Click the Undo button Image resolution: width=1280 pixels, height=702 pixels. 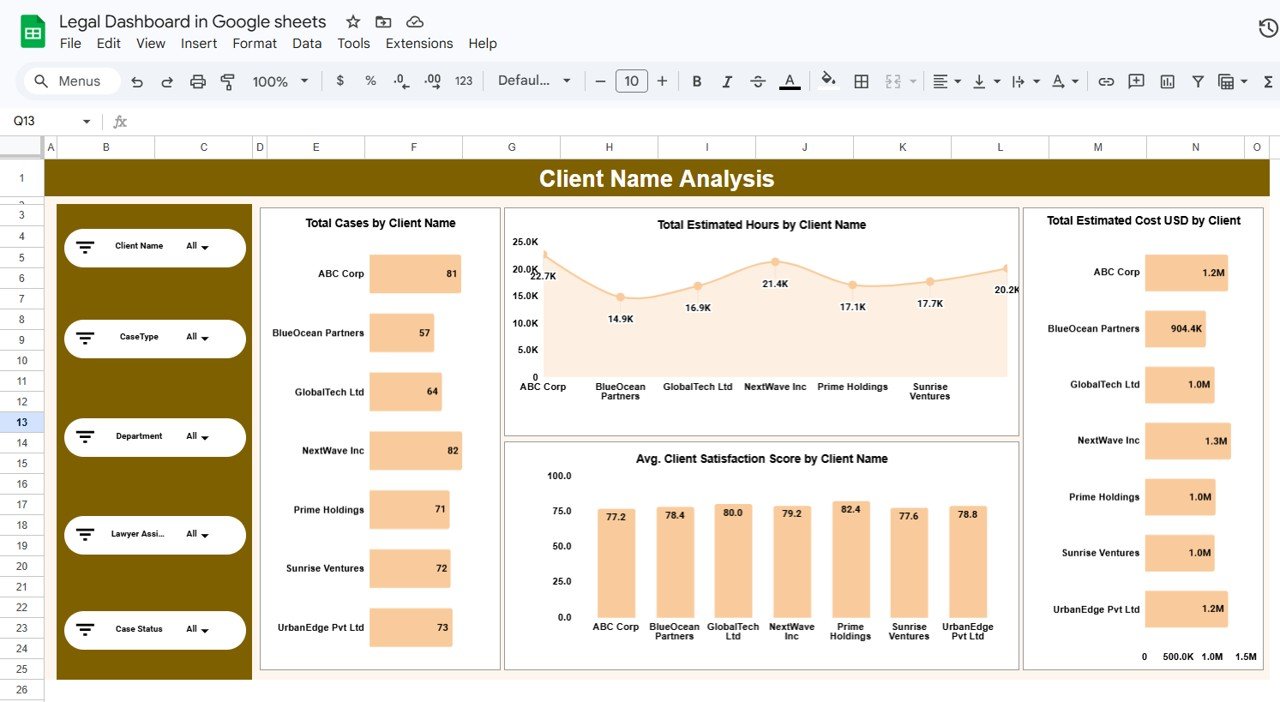[x=137, y=81]
